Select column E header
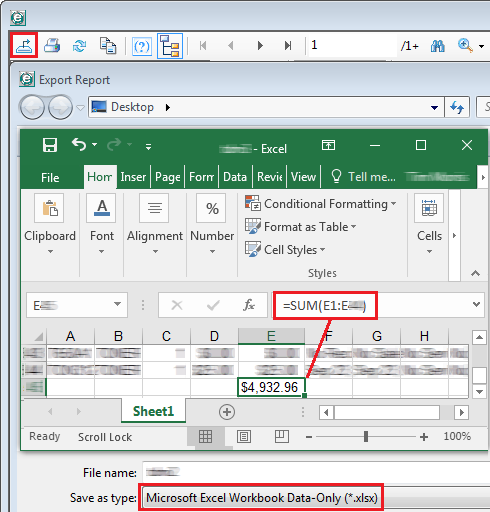Viewport: 490px width, 512px height. point(271,336)
